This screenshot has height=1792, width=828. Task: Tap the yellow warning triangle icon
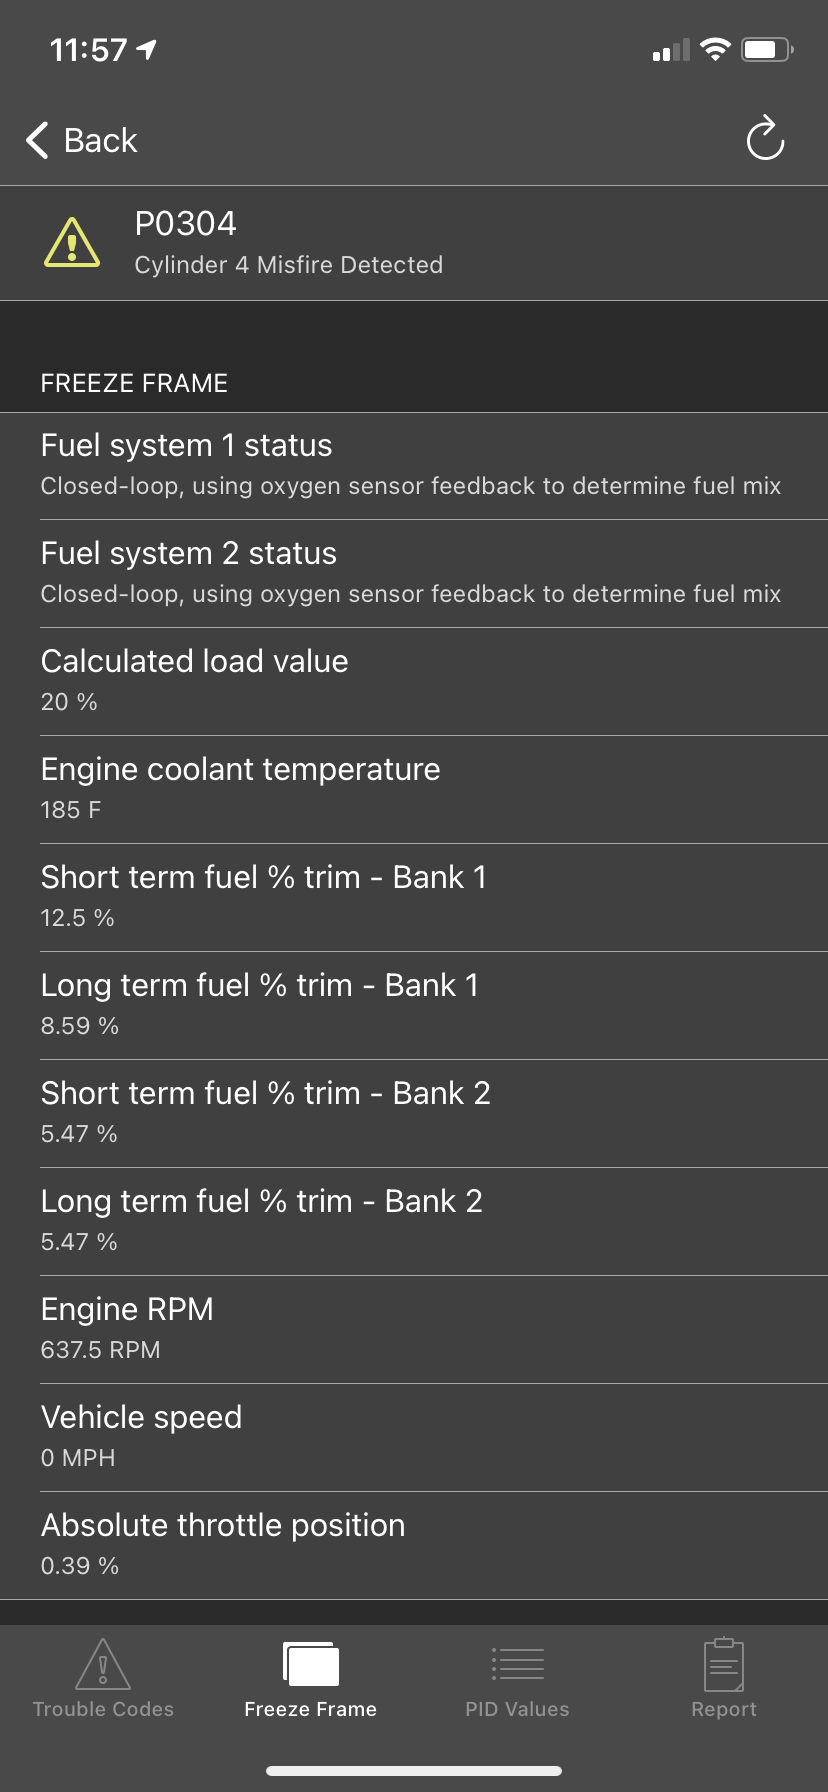72,243
